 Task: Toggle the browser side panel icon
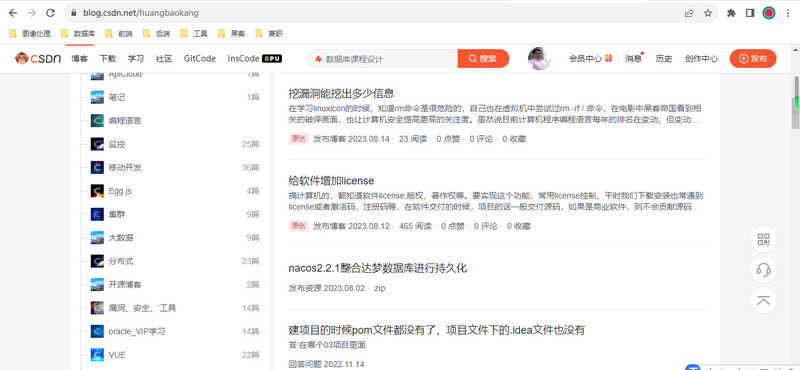pyautogui.click(x=750, y=13)
